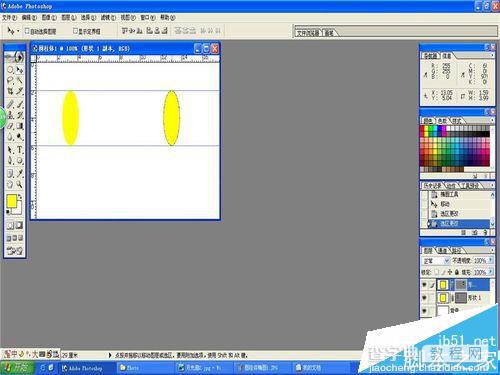
Task: Open the layer opacity 100% arrow
Action: (x=490, y=260)
